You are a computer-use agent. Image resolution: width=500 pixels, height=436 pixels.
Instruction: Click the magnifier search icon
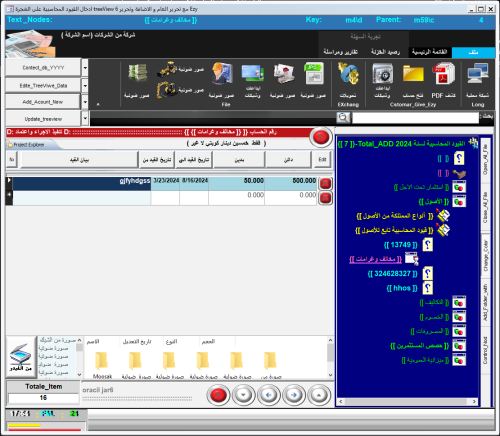[x=343, y=118]
